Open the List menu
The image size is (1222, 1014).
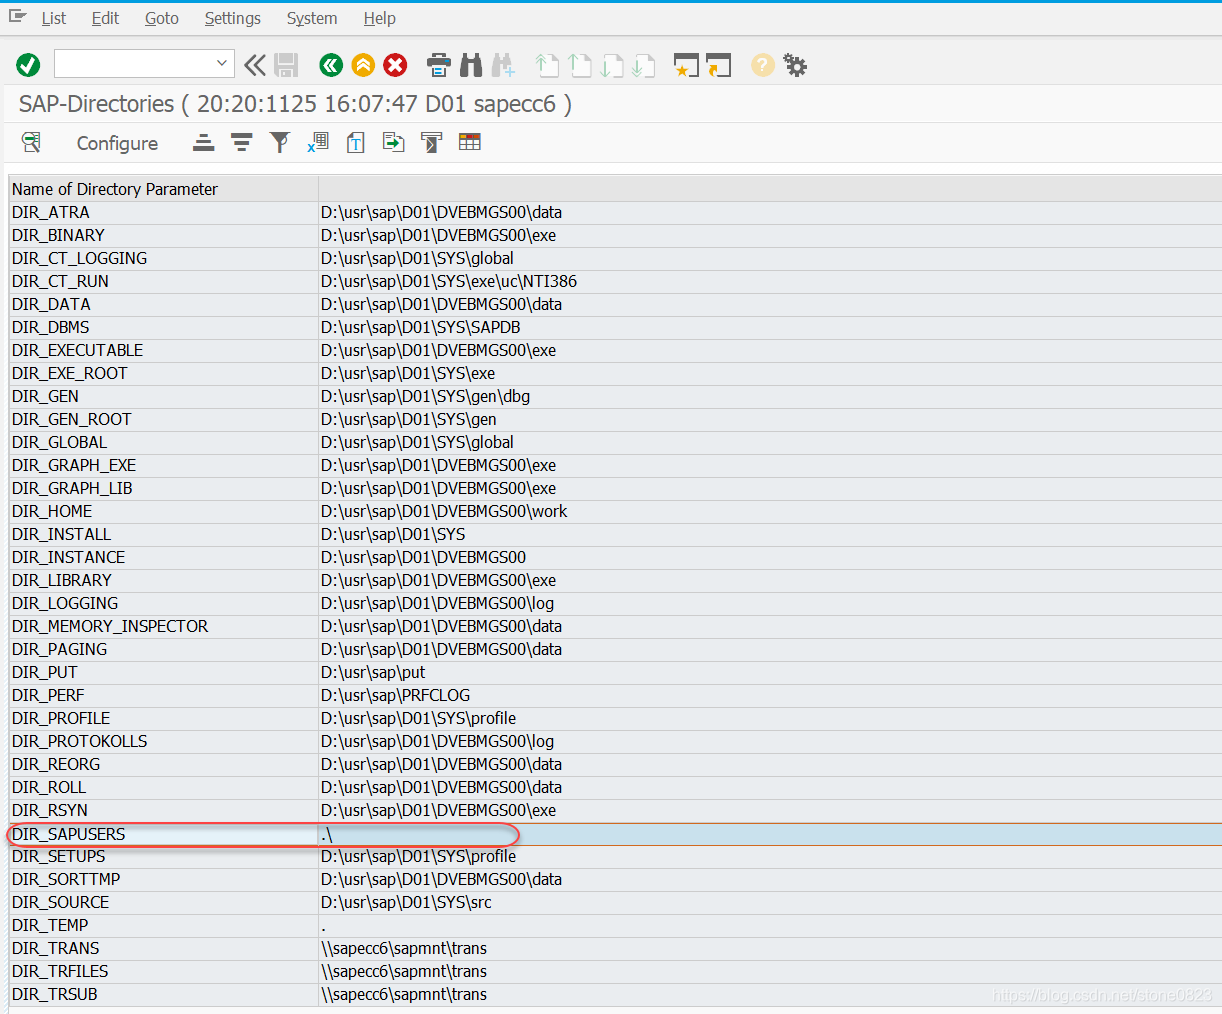click(x=54, y=18)
